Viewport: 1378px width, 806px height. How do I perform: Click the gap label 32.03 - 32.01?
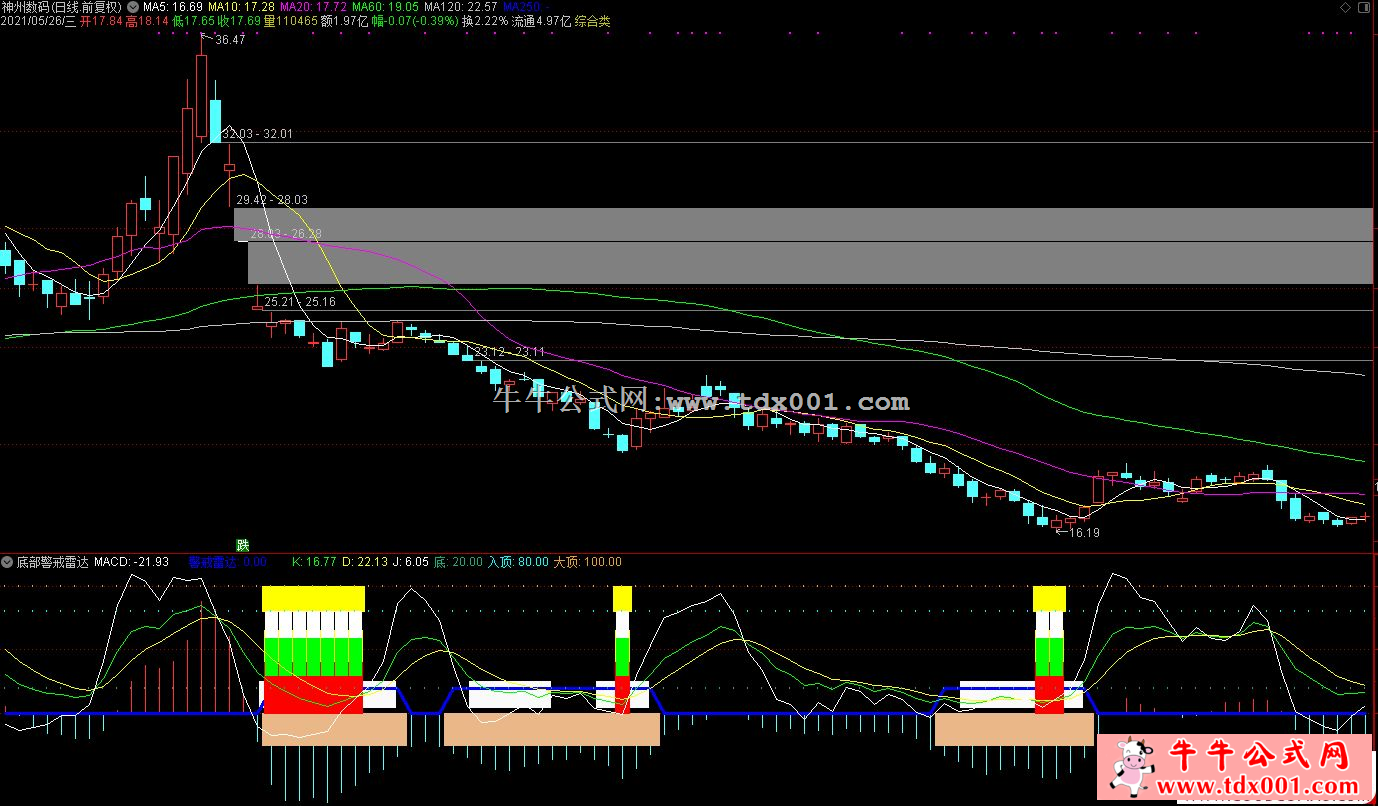click(x=257, y=133)
